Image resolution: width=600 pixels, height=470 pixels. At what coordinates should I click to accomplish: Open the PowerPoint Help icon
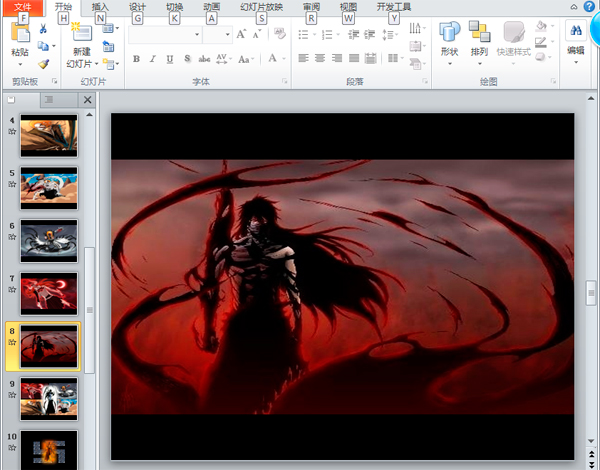(x=589, y=7)
